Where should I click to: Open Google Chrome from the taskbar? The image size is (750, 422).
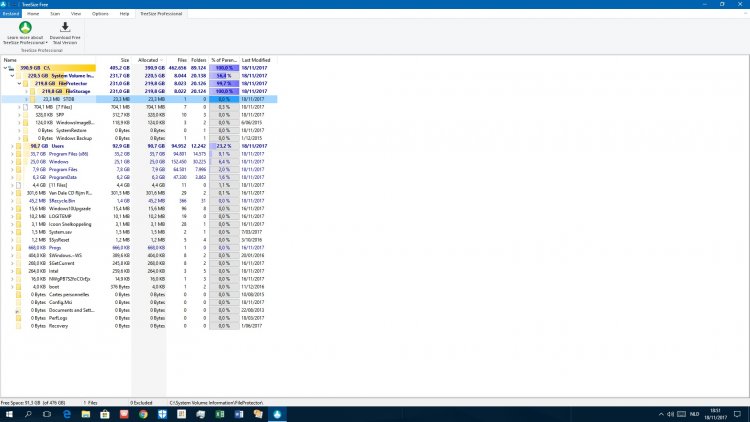tap(144, 413)
